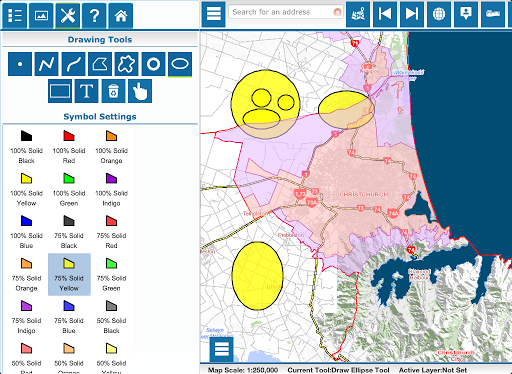
Task: Choose 100% Solid Red symbol swatch
Action: (69, 147)
